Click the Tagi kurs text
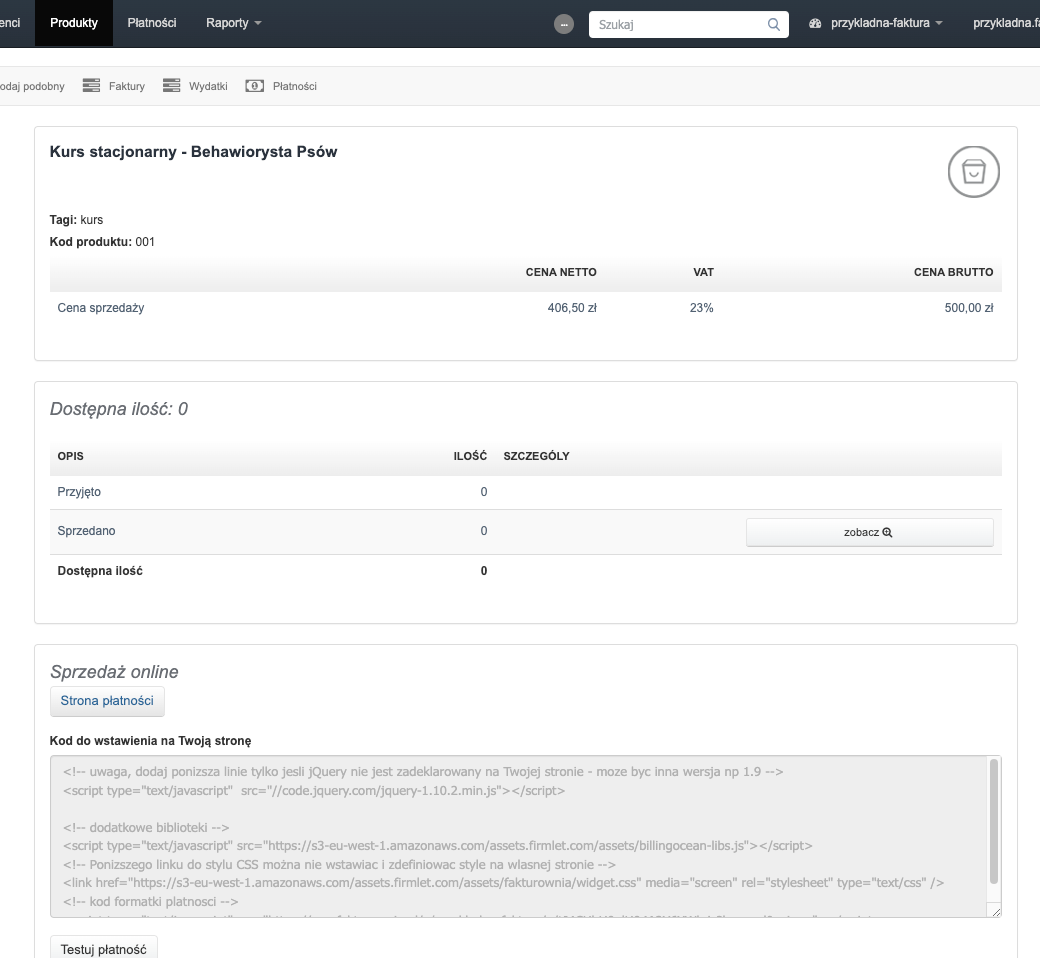 pyautogui.click(x=76, y=220)
